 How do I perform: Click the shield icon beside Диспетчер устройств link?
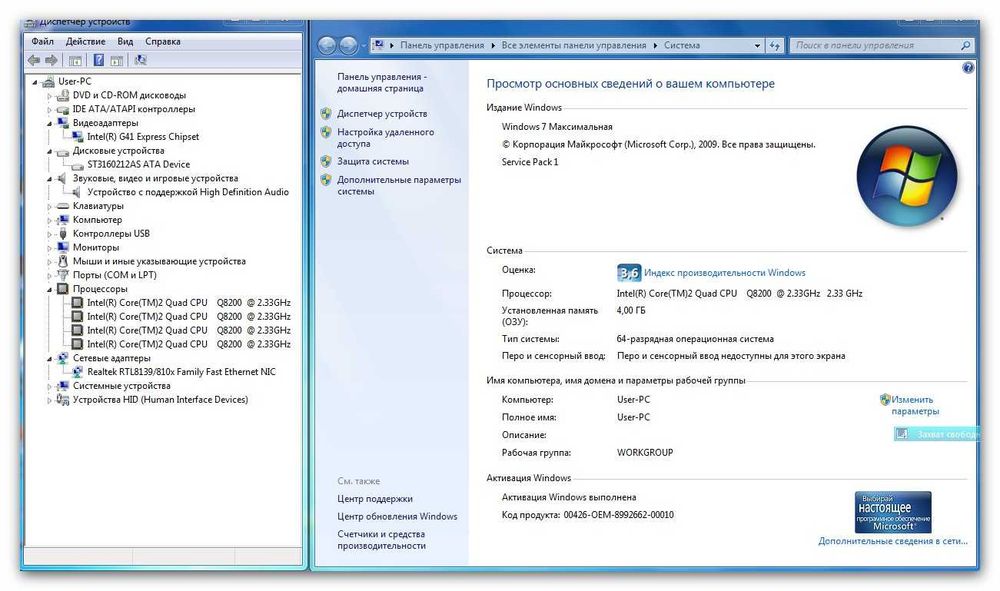click(327, 113)
